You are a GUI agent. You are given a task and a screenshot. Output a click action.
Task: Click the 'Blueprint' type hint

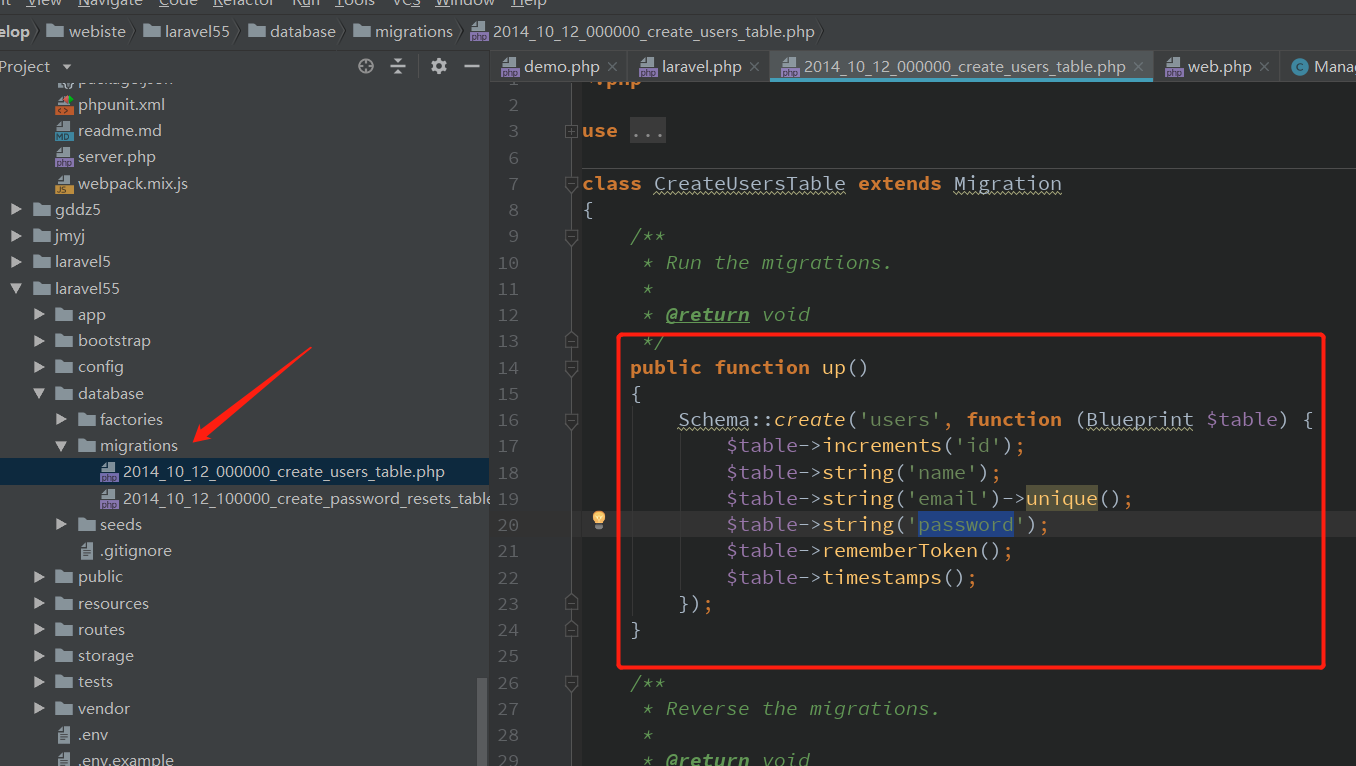1140,420
